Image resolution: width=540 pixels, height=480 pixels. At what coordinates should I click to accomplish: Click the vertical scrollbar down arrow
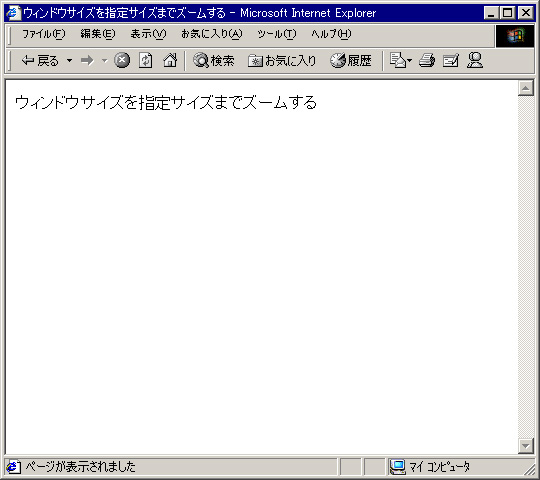pos(526,446)
